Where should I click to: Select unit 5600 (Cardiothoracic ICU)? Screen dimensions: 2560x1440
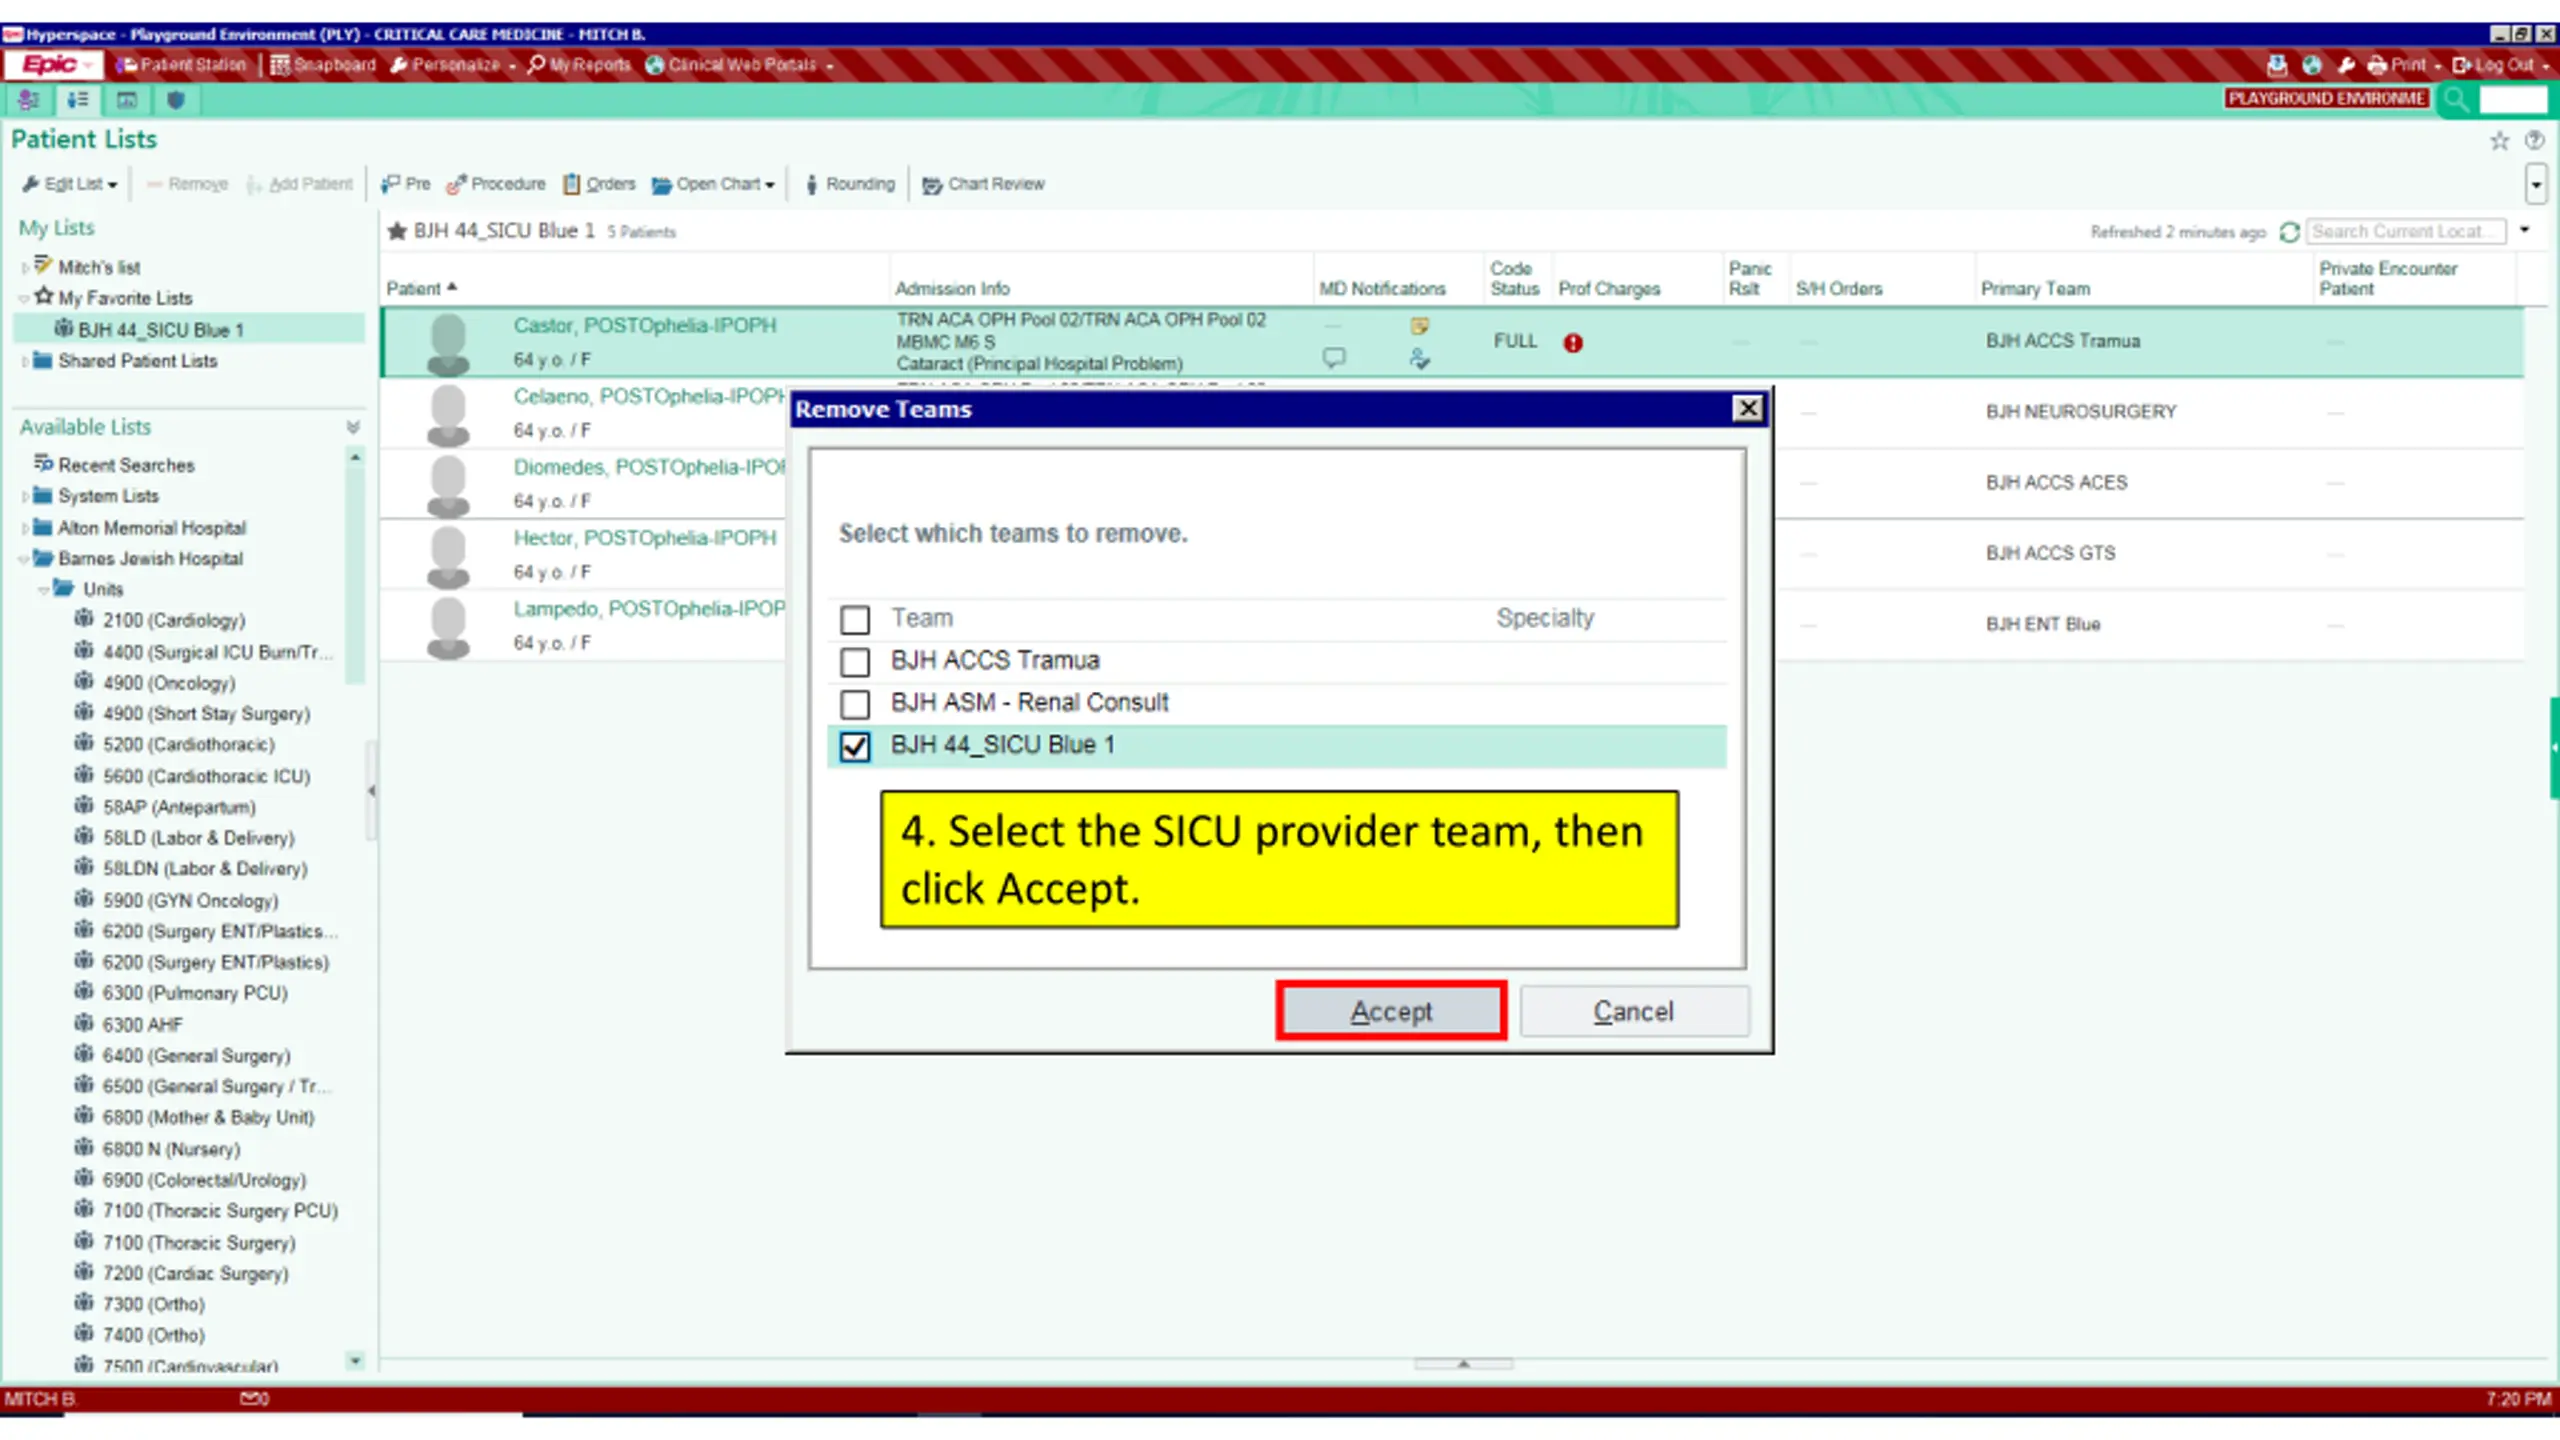206,776
